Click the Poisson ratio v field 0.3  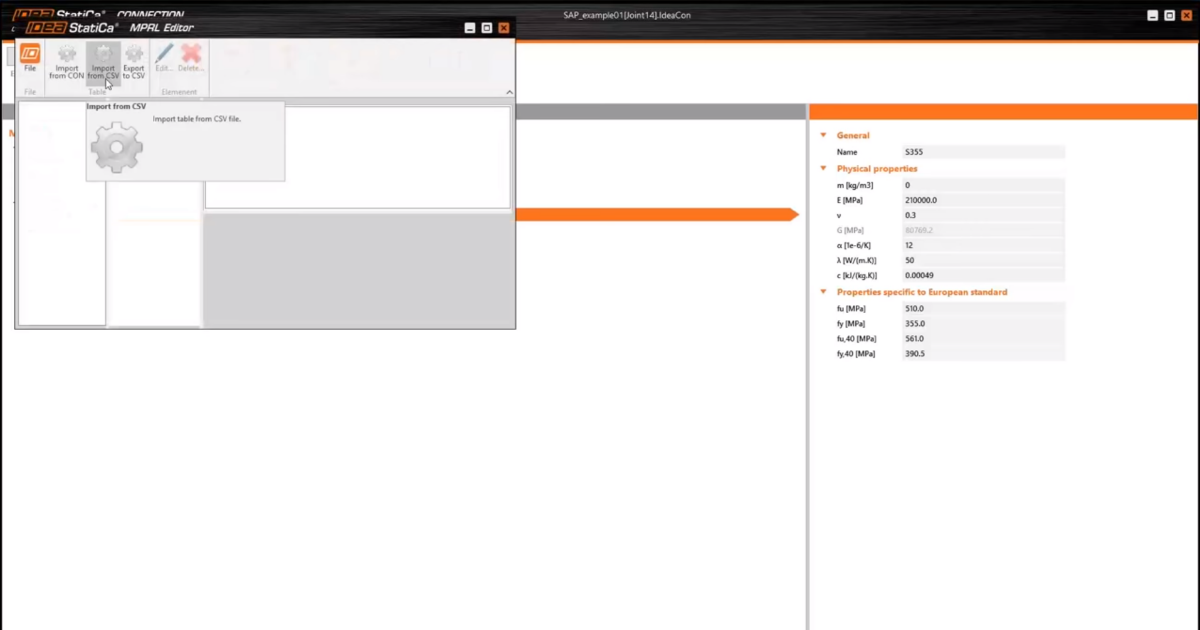(983, 215)
